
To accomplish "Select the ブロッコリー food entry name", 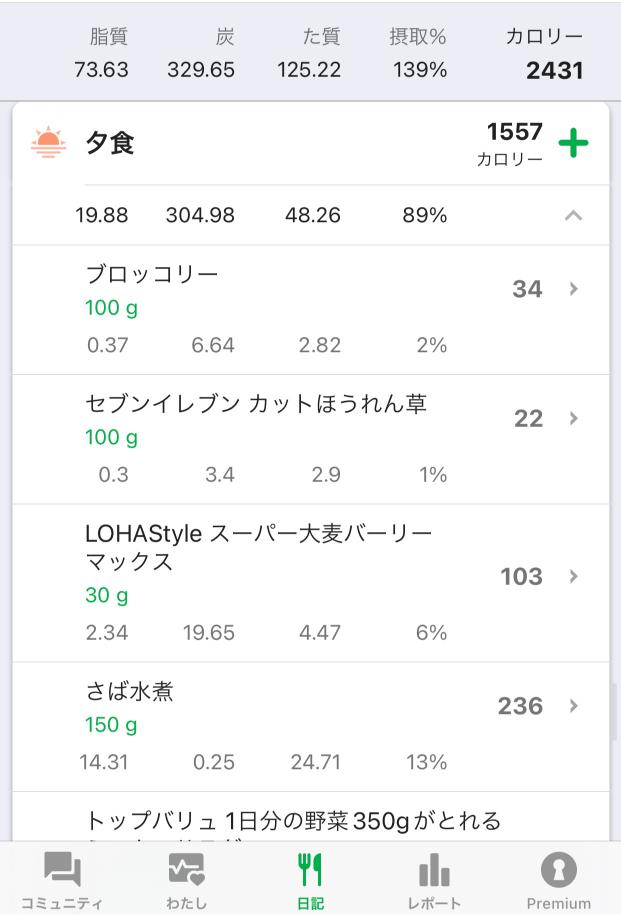I will coord(152,274).
